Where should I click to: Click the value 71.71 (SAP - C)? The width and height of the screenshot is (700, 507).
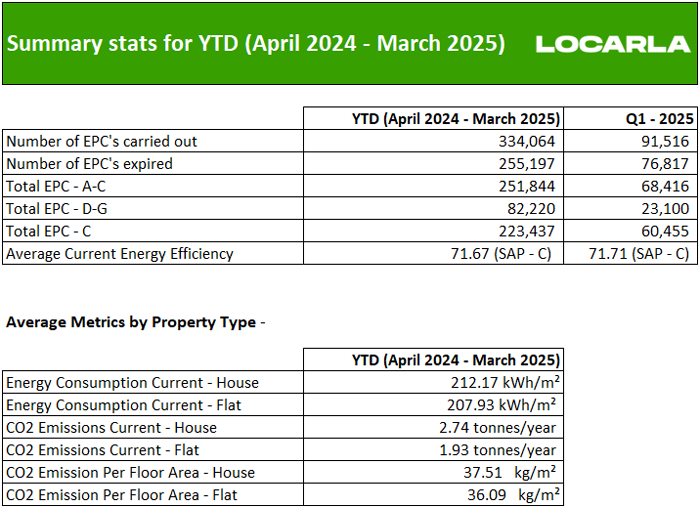639,254
